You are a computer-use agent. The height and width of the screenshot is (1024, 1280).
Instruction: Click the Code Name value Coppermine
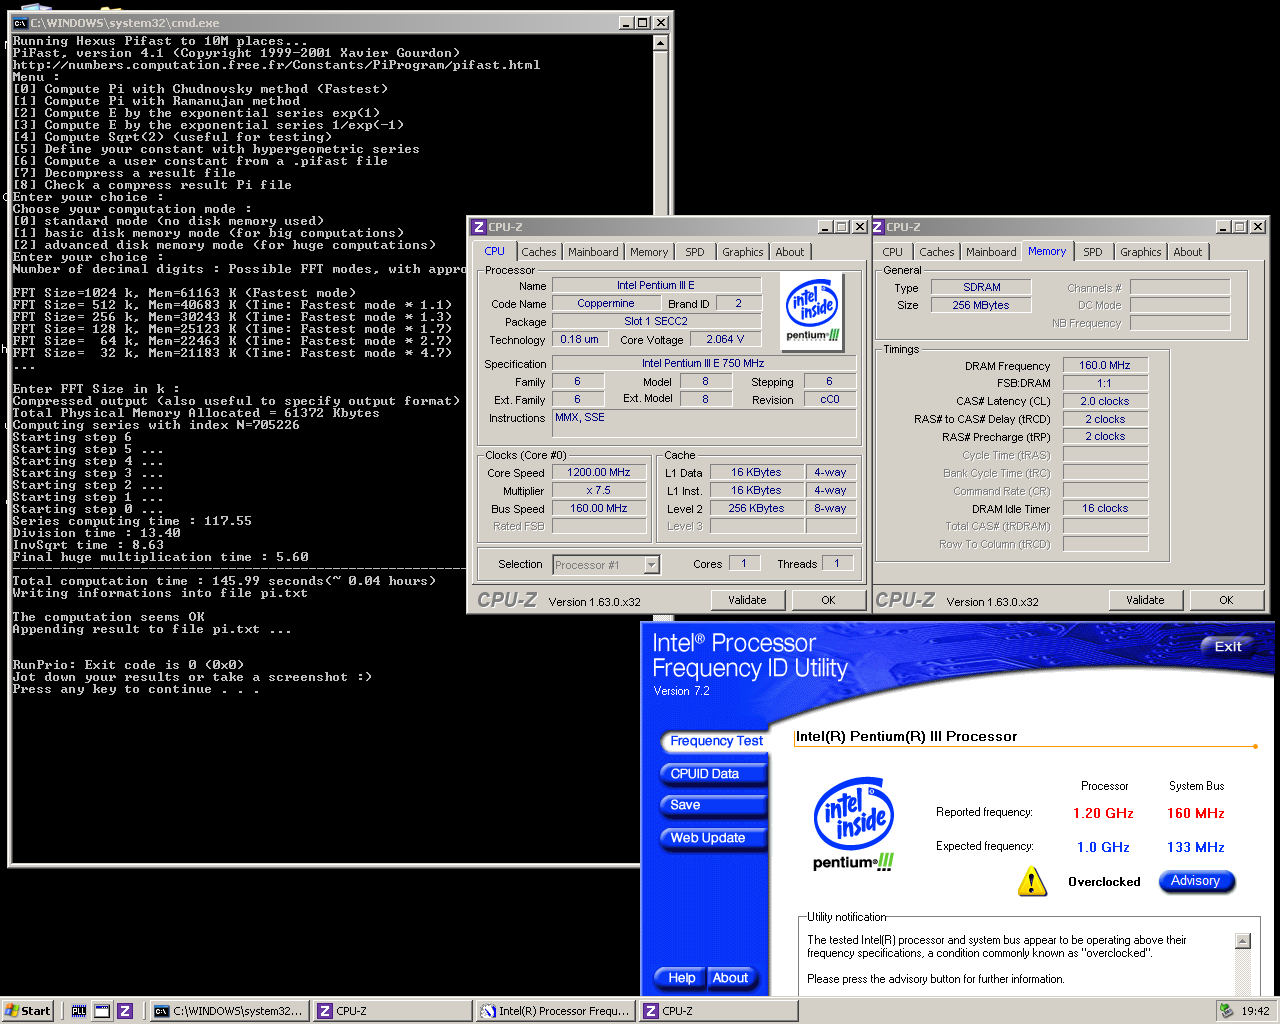tap(606, 304)
